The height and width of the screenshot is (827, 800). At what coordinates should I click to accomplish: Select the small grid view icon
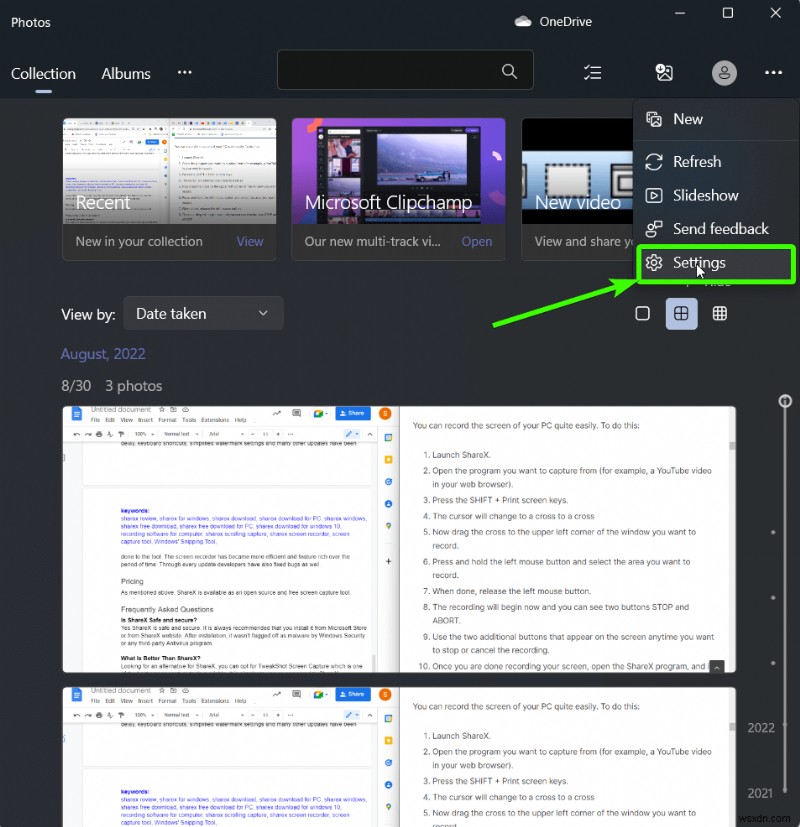click(x=719, y=313)
